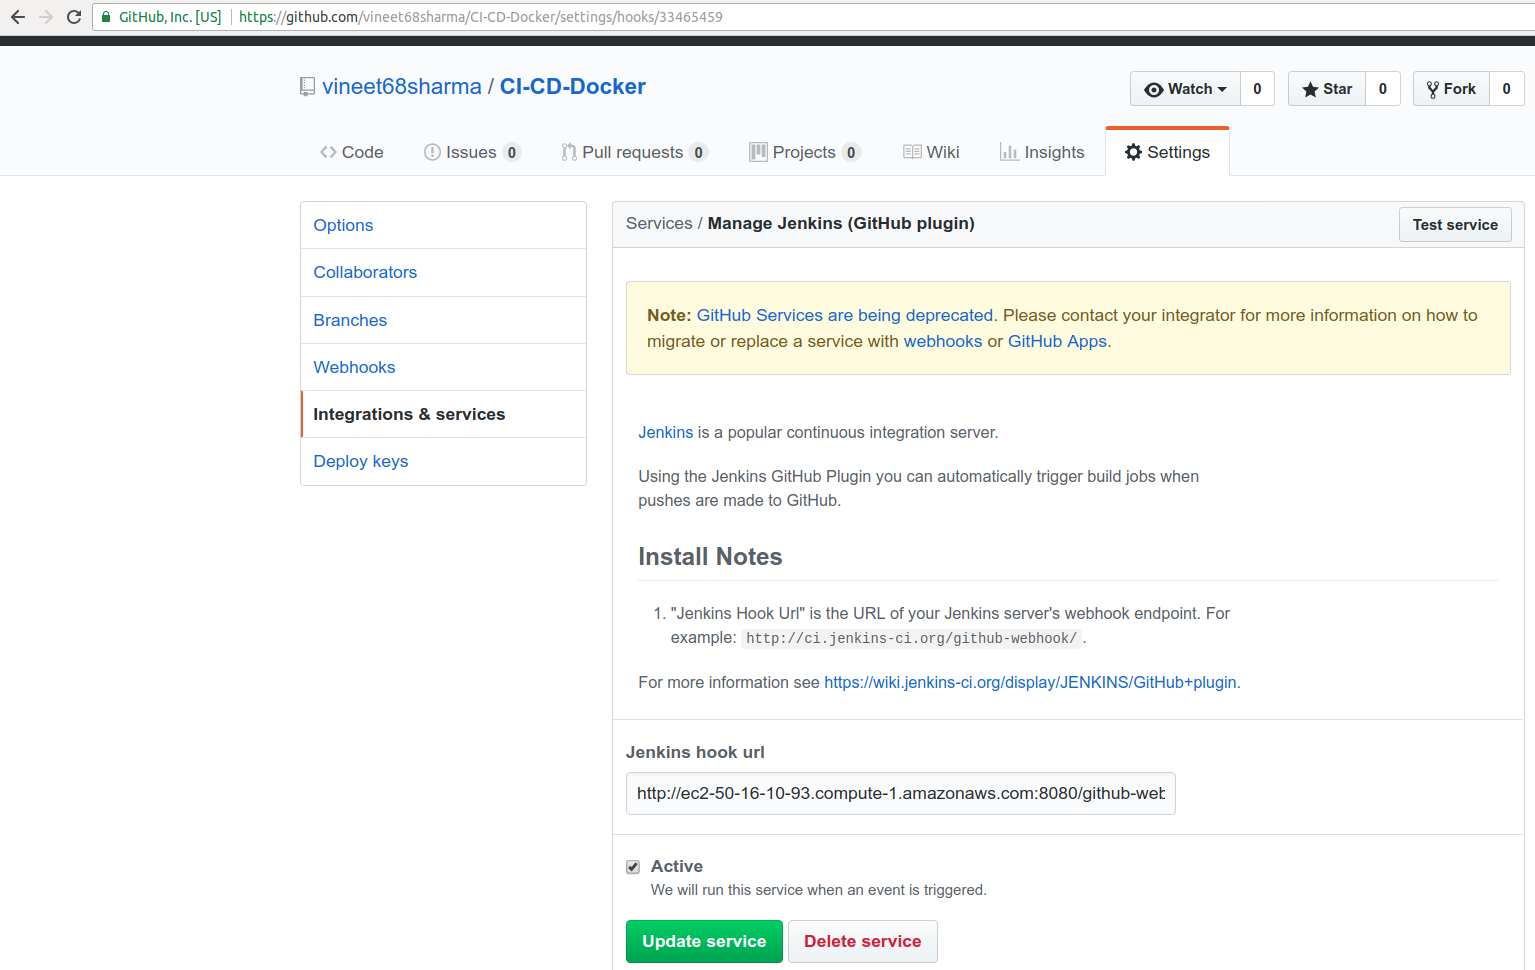The image size is (1535, 970).
Task: Switch to the Insights tab
Action: (x=1042, y=152)
